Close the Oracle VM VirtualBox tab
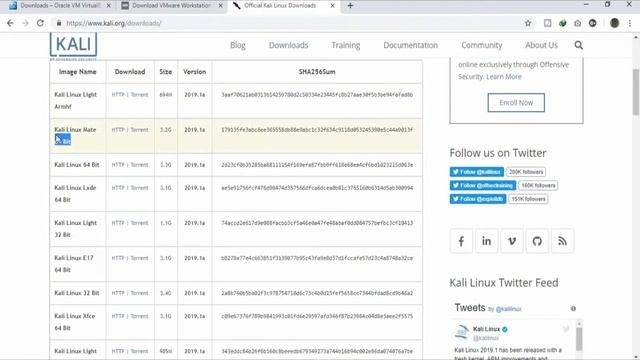The height and width of the screenshot is (360, 640). 109,6
